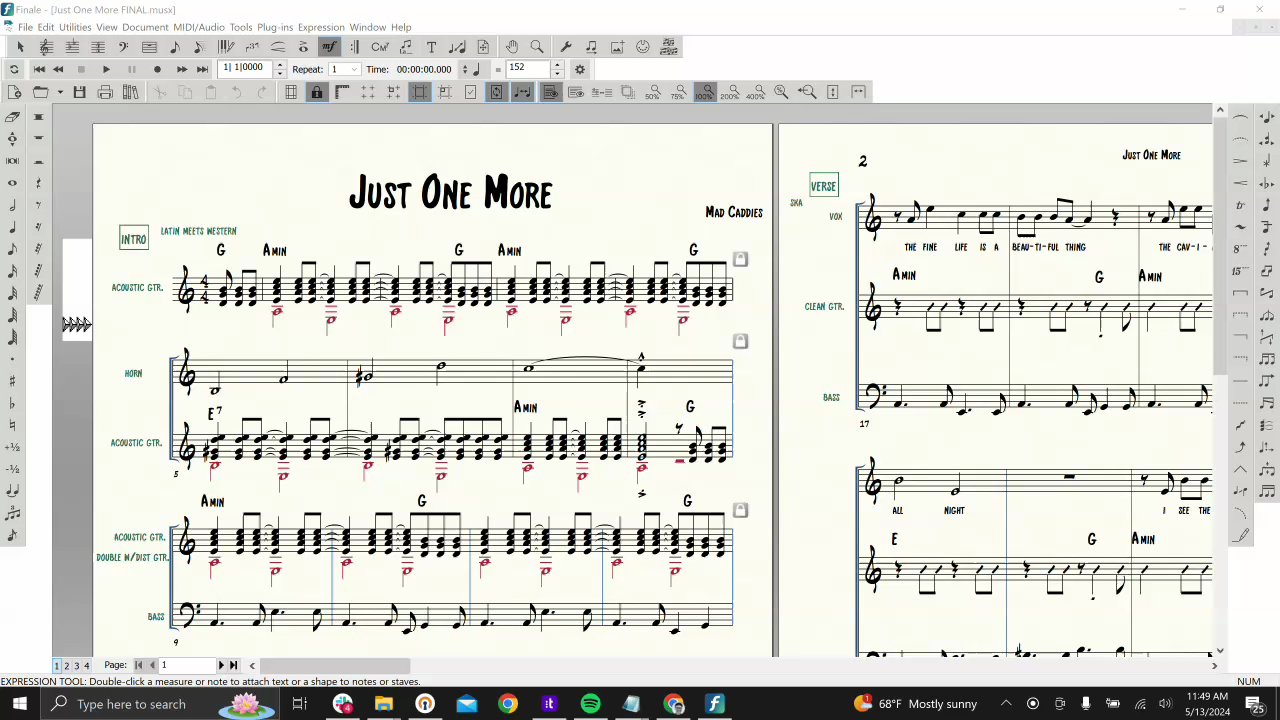Open playback settings gear

(580, 69)
